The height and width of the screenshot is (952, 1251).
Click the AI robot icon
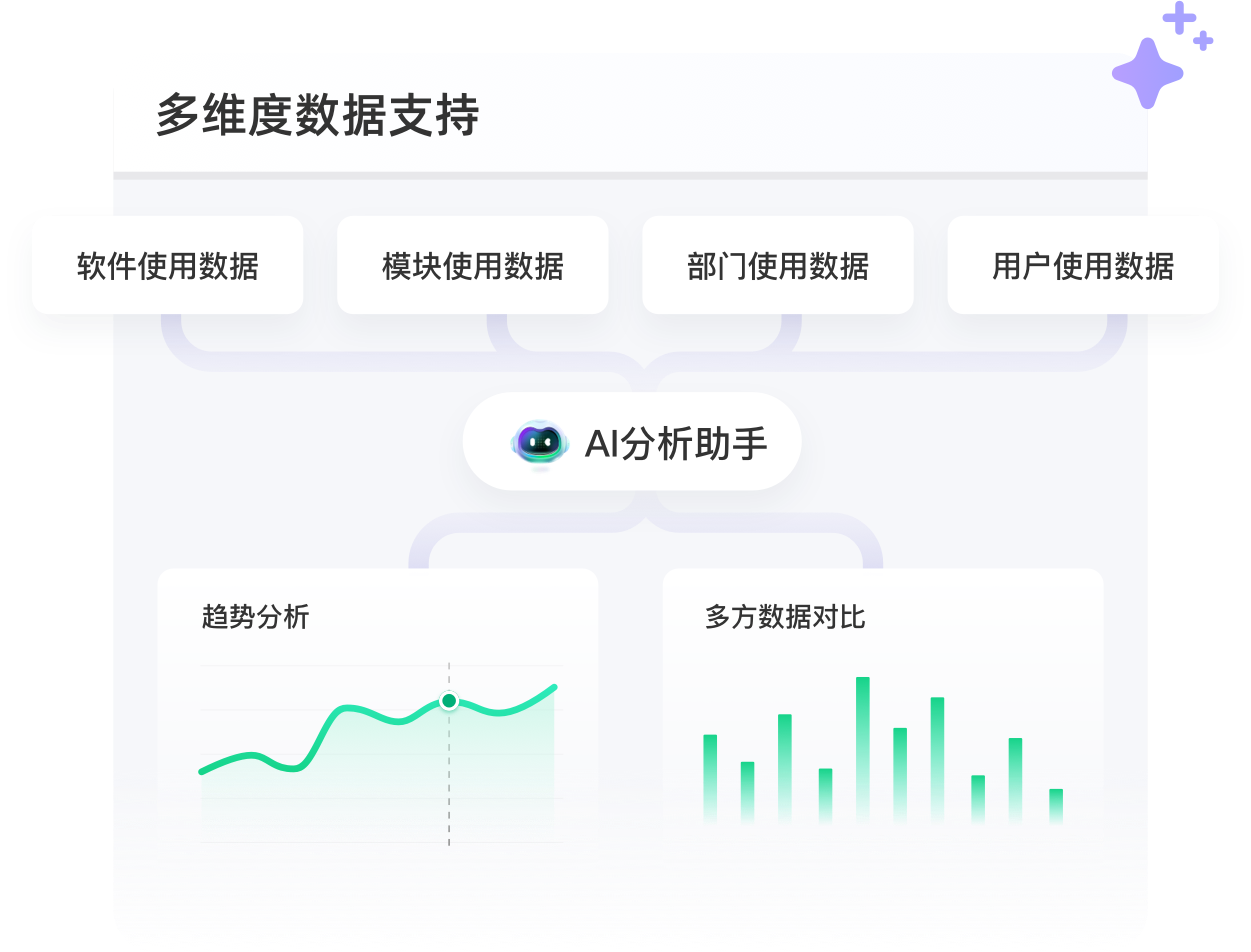click(538, 440)
